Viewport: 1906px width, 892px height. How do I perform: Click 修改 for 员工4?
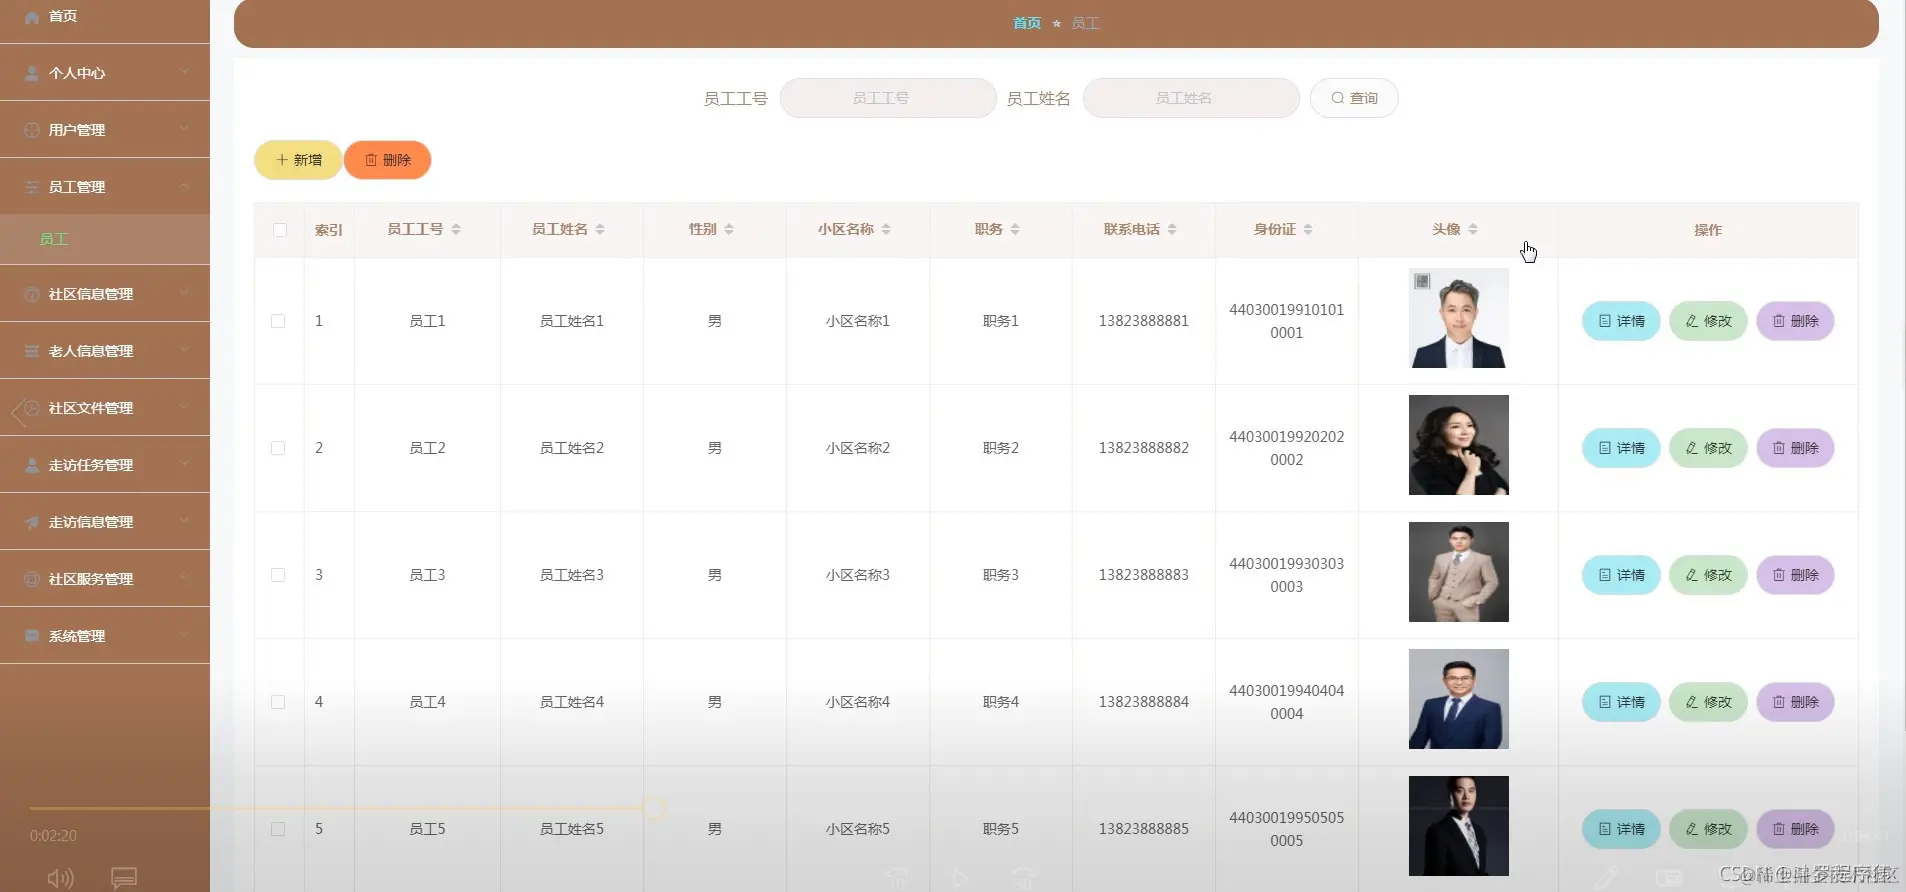[x=1708, y=702]
